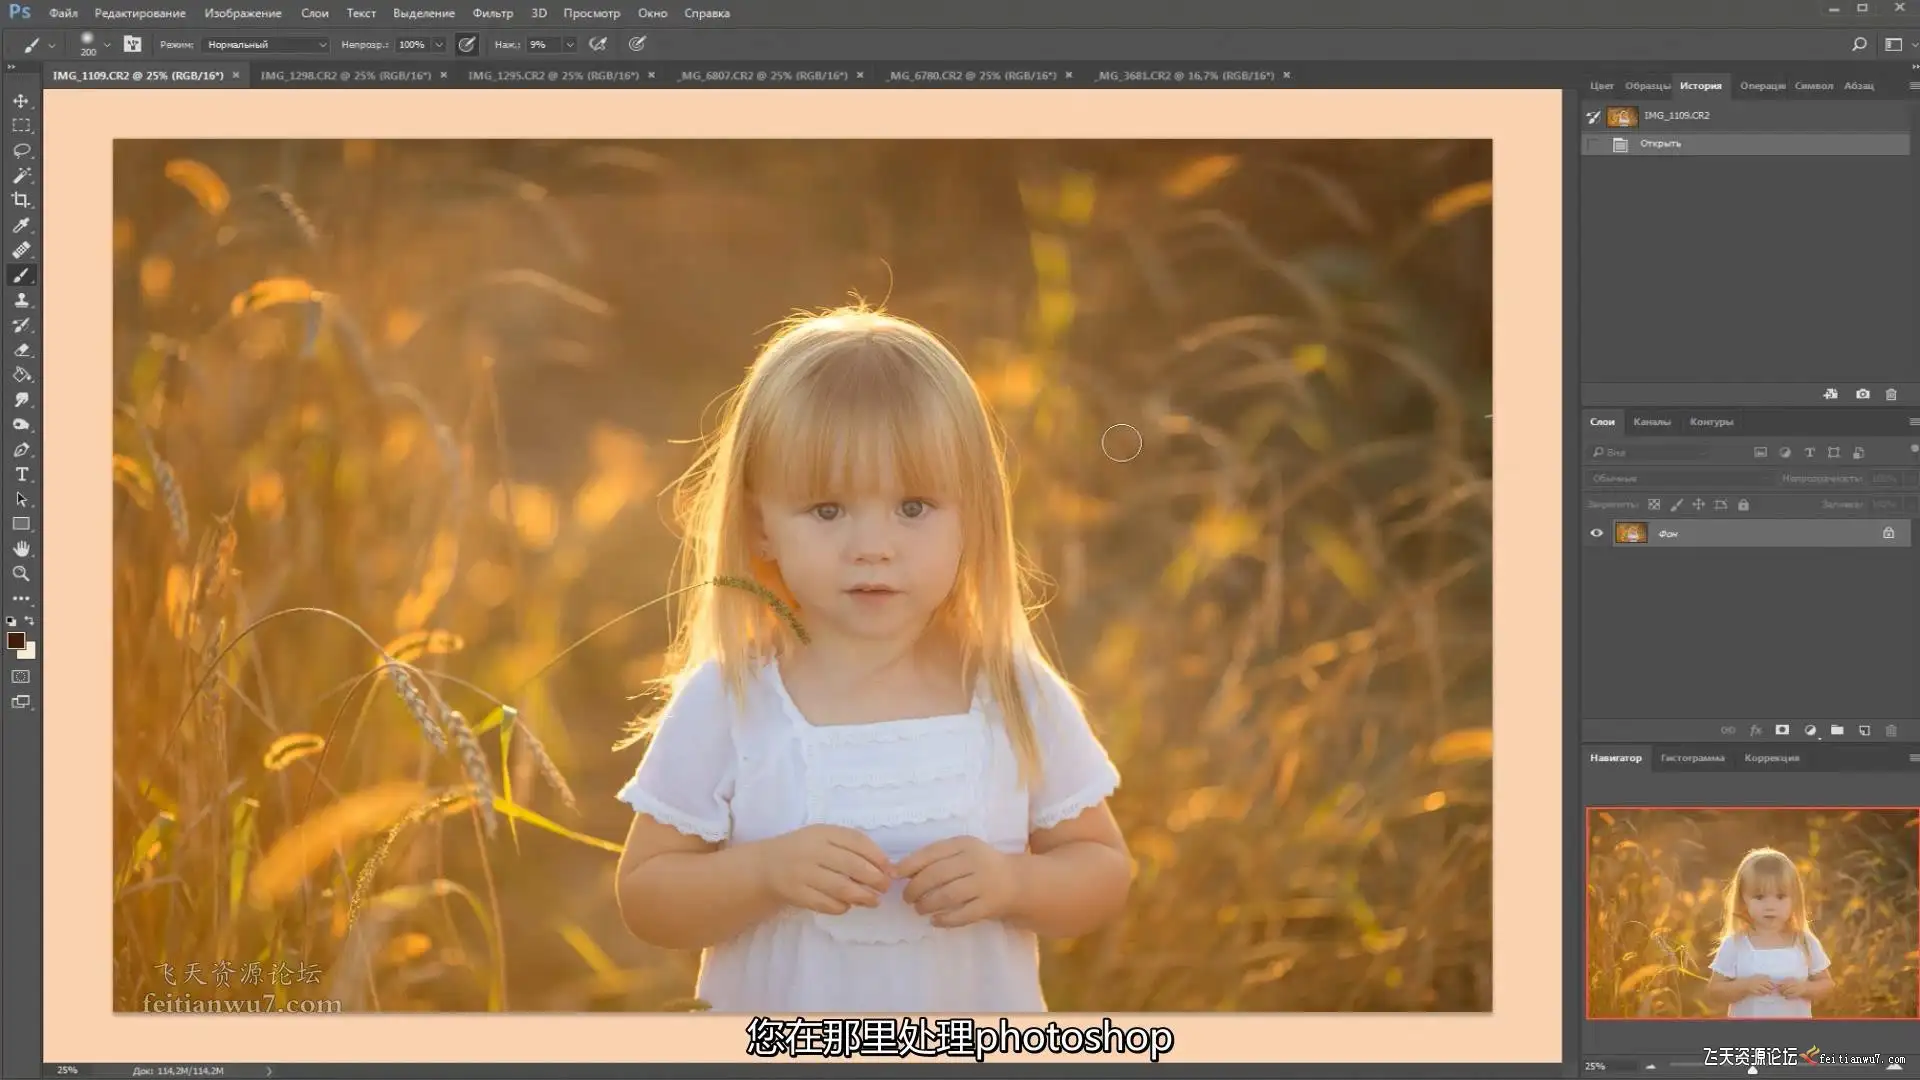Select the Hand tool
Screen dimensions: 1920x1080
click(21, 549)
